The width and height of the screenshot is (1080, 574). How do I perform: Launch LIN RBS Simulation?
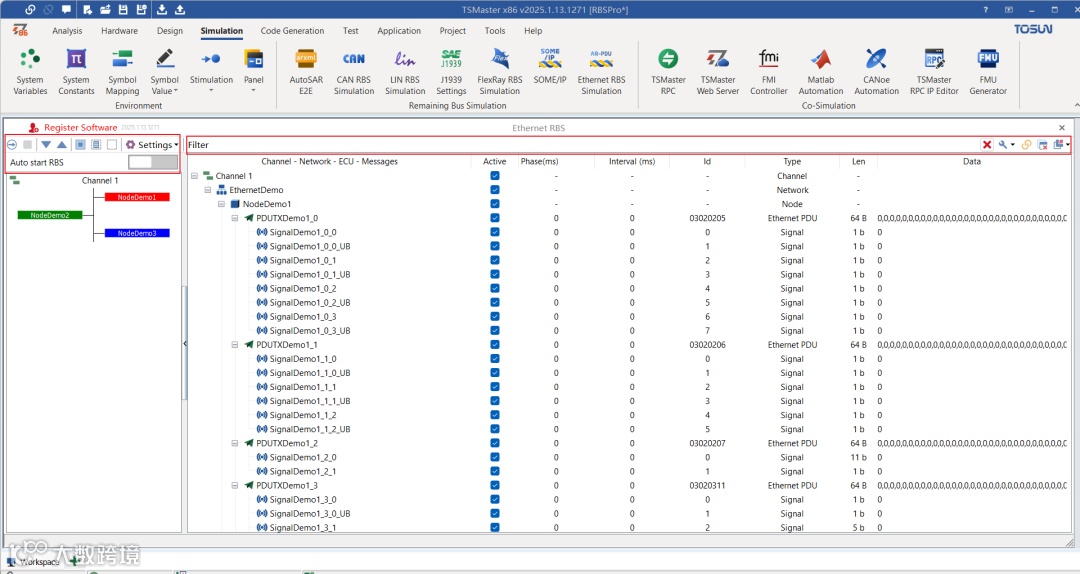[405, 71]
